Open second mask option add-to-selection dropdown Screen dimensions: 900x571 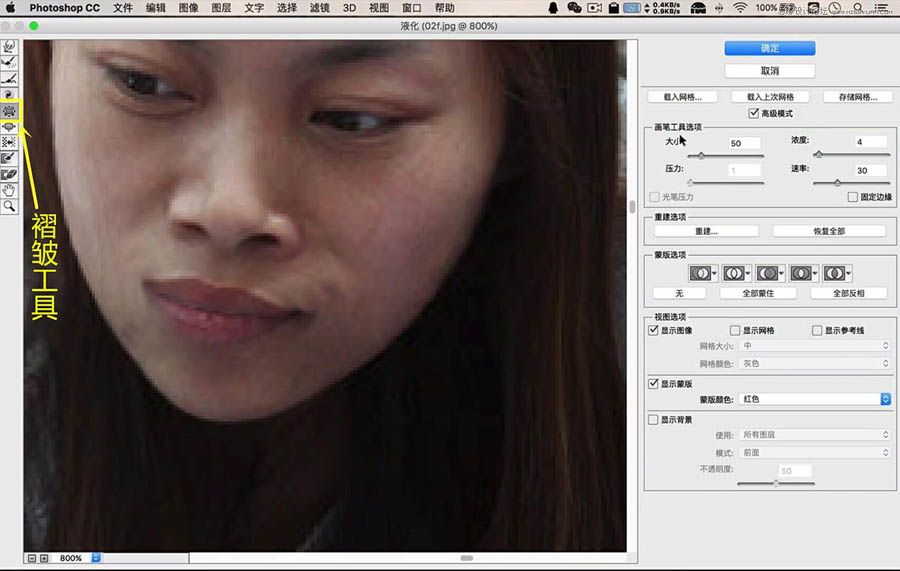[736, 273]
